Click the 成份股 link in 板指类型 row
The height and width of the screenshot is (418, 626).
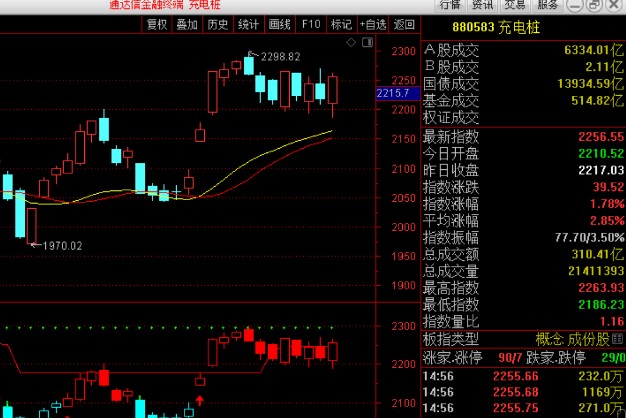tap(589, 339)
